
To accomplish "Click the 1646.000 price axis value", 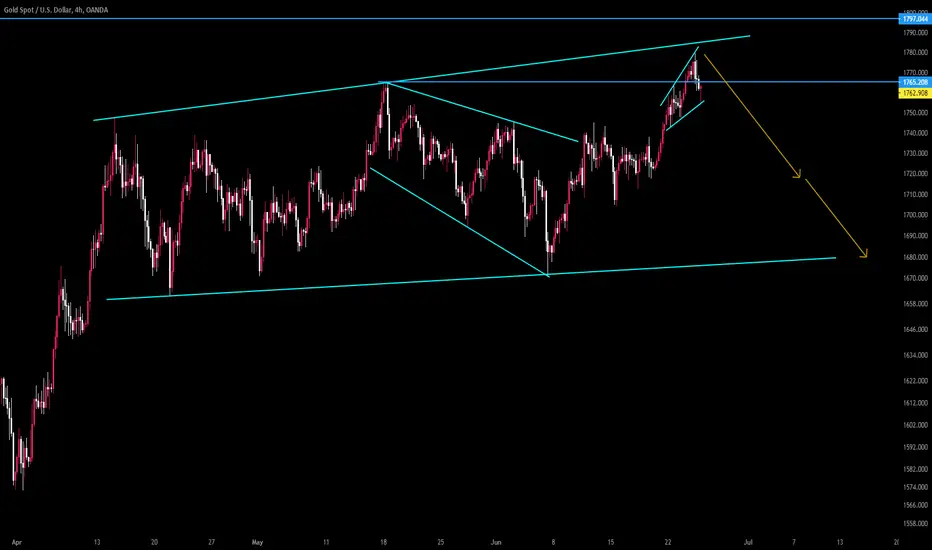I will click(x=915, y=329).
